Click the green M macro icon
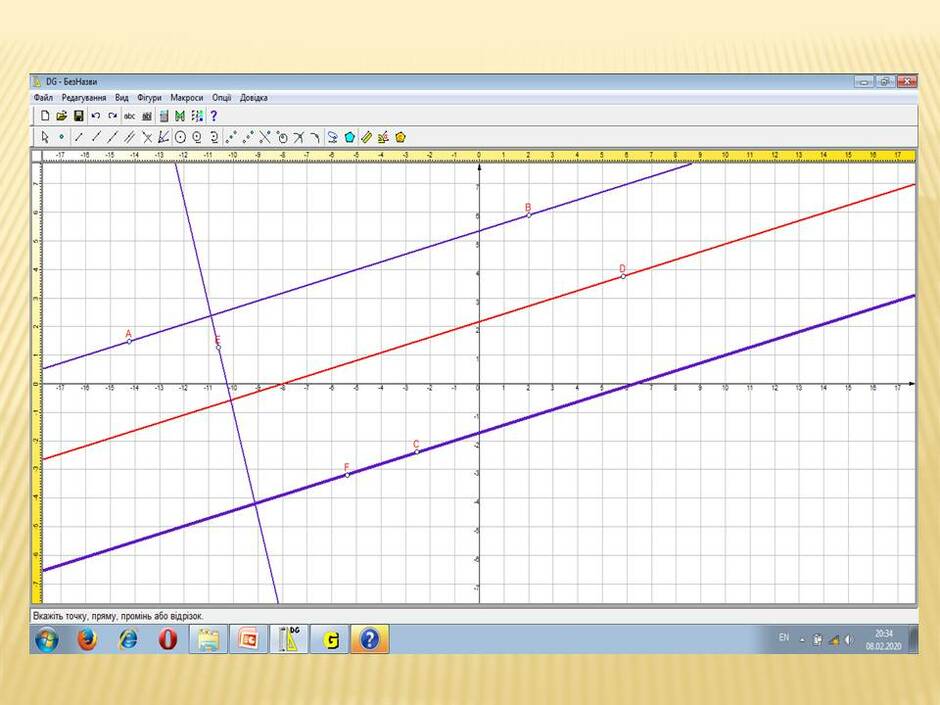 click(180, 116)
